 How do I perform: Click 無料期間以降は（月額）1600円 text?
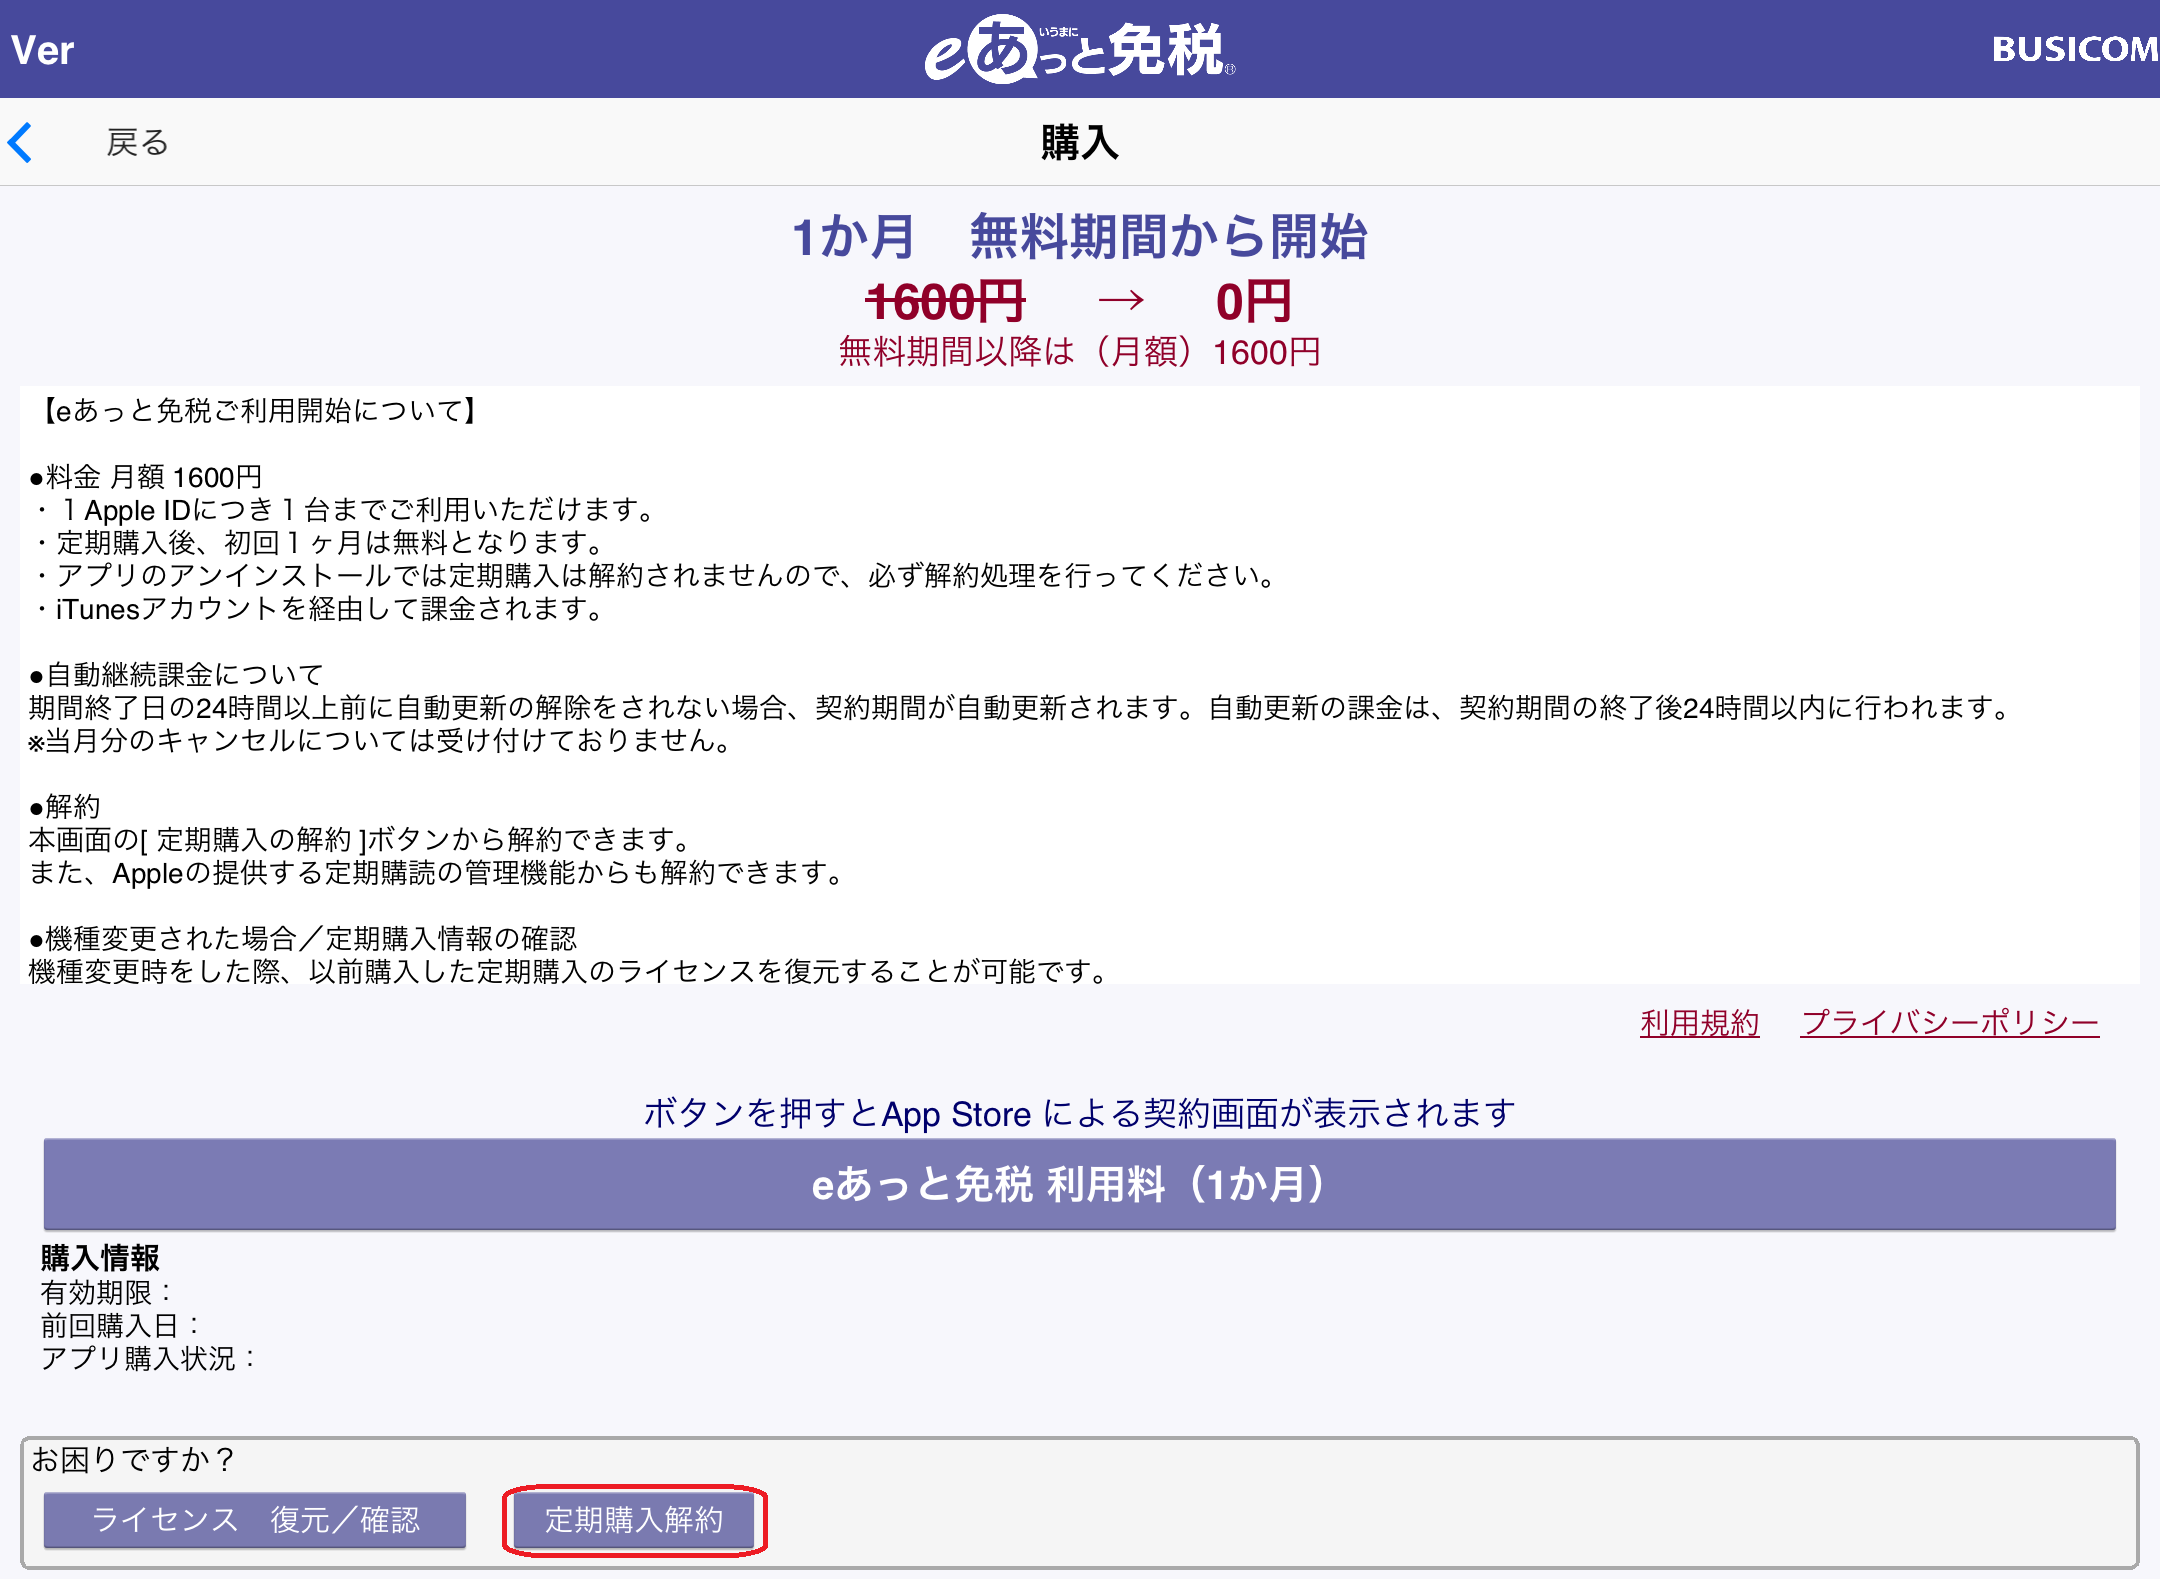1079,352
